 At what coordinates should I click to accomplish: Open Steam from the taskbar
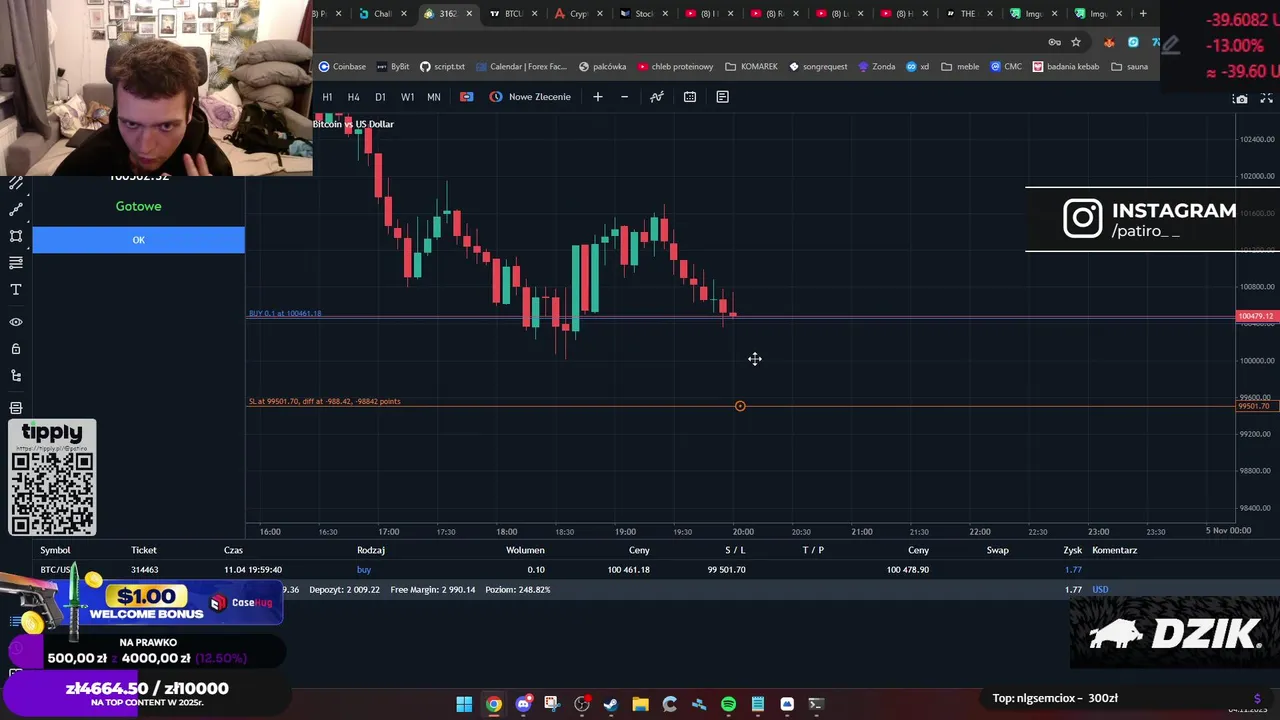click(x=611, y=704)
